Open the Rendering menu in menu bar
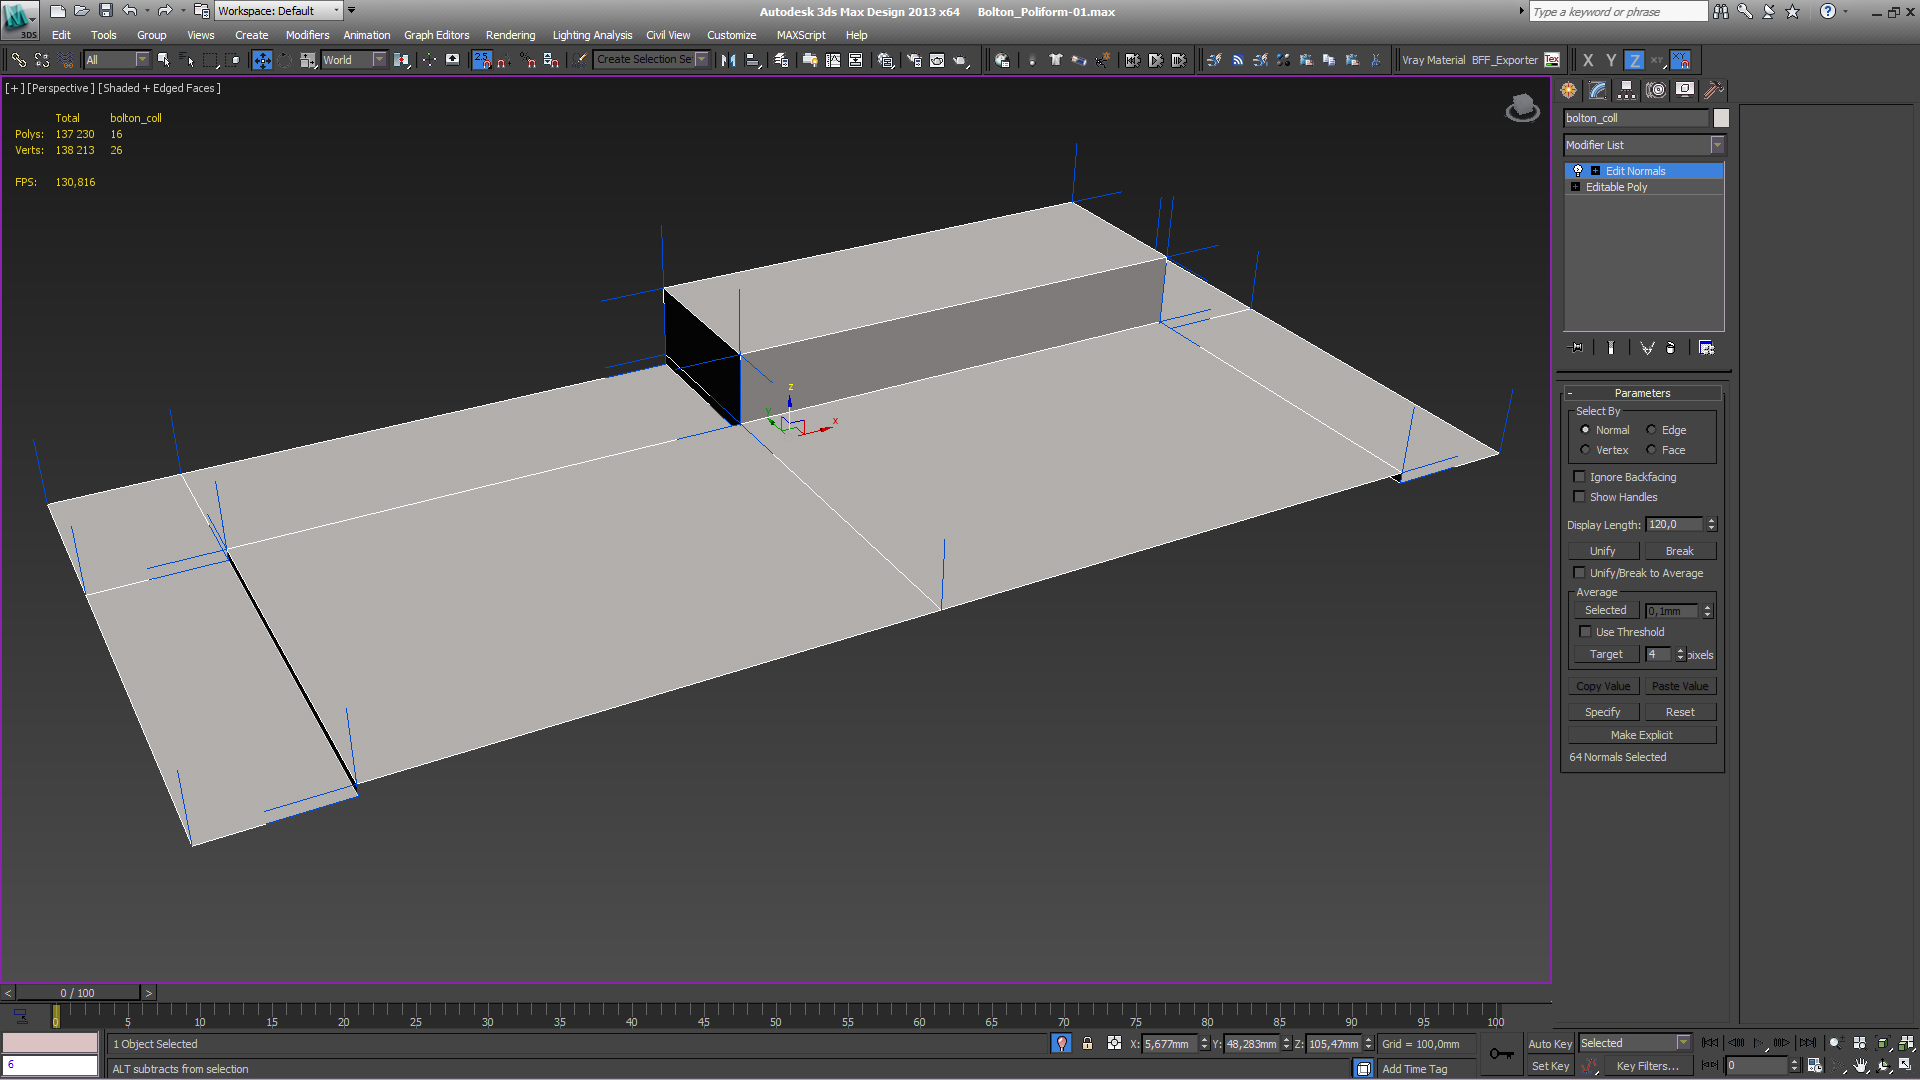Viewport: 1920px width, 1080px height. coord(510,36)
